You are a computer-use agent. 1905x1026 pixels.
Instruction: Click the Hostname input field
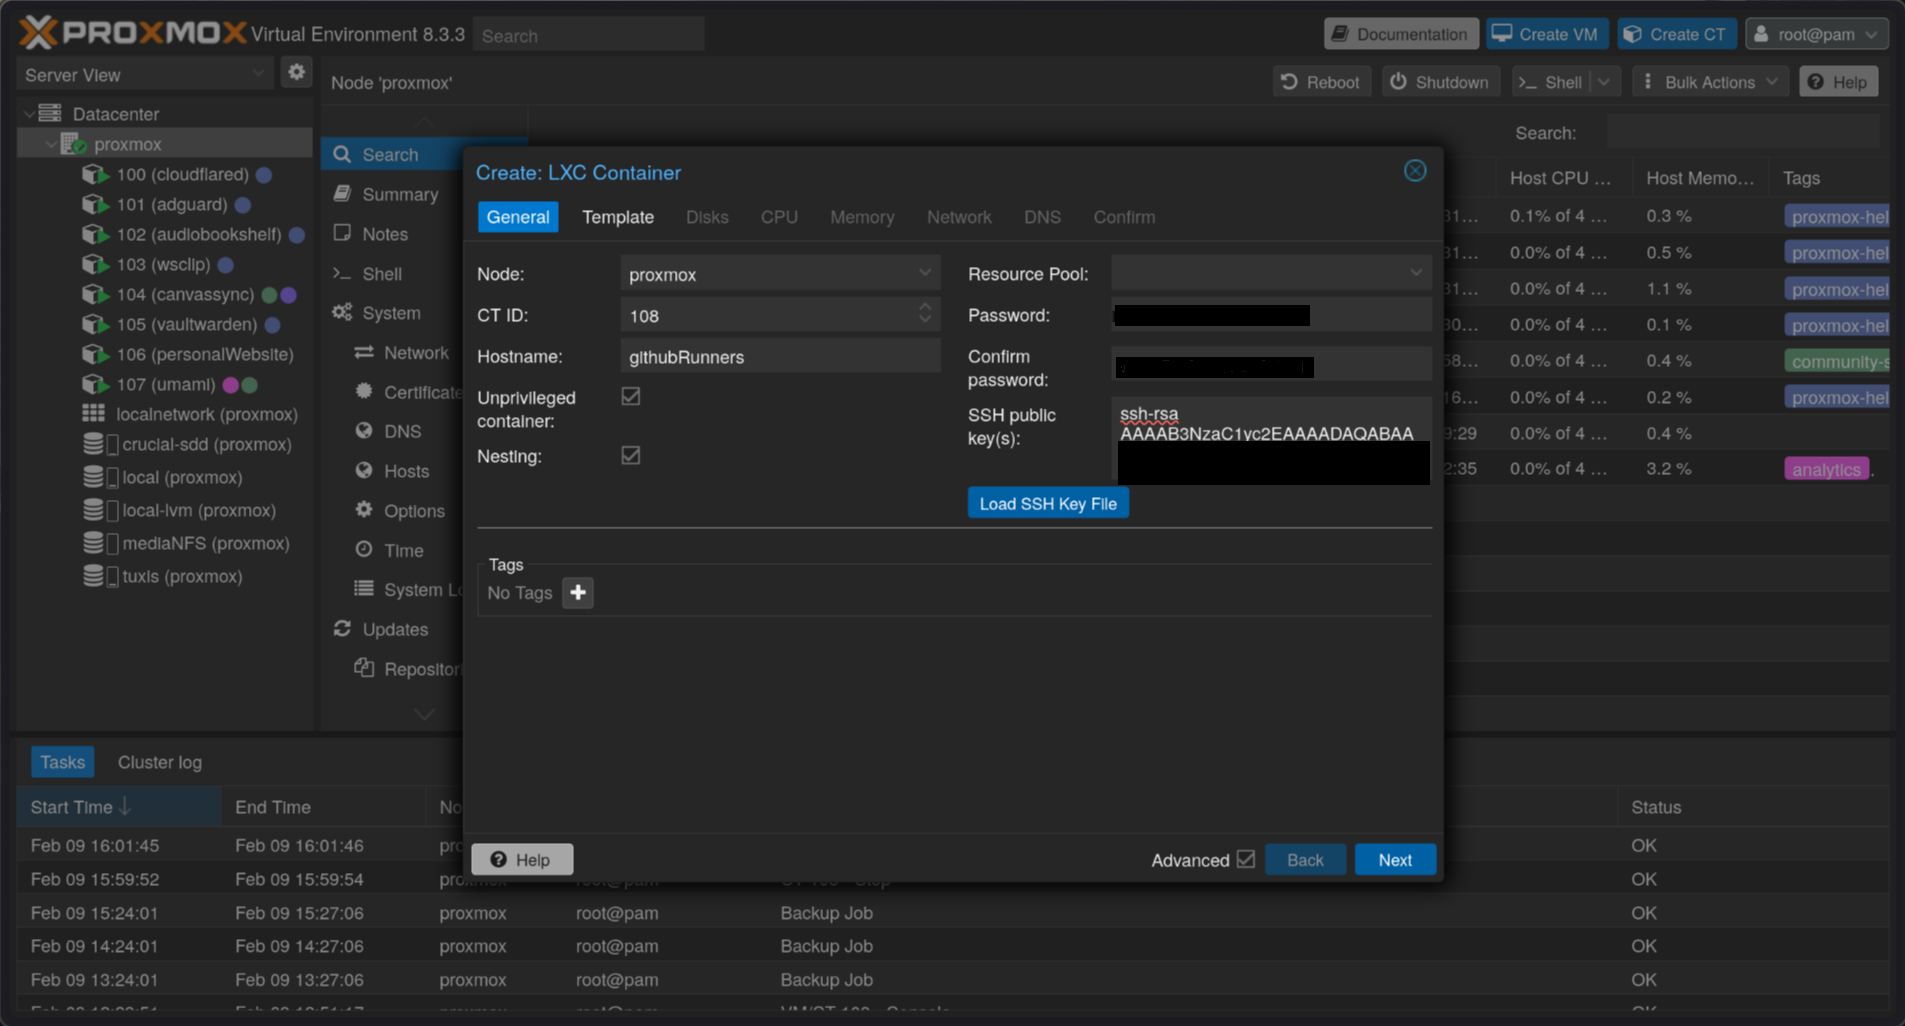pos(780,356)
